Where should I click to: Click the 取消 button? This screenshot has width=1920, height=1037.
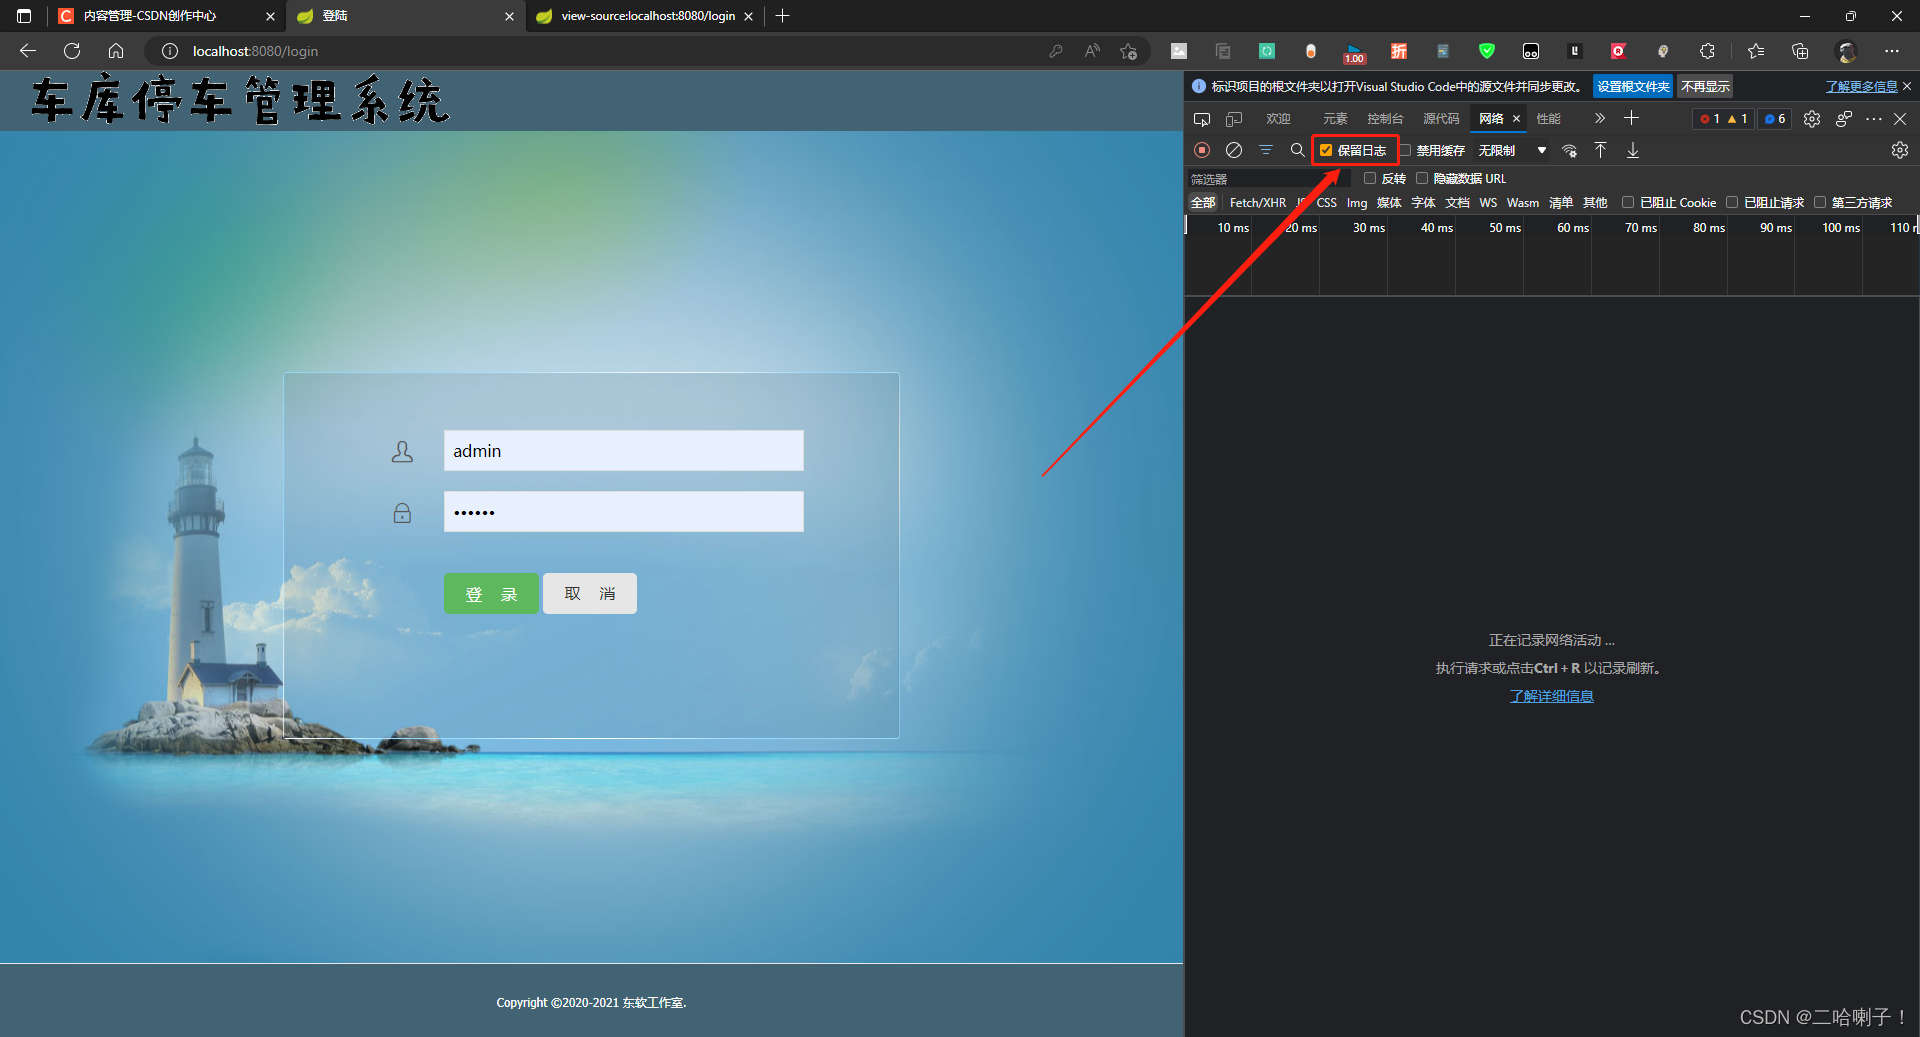click(590, 594)
